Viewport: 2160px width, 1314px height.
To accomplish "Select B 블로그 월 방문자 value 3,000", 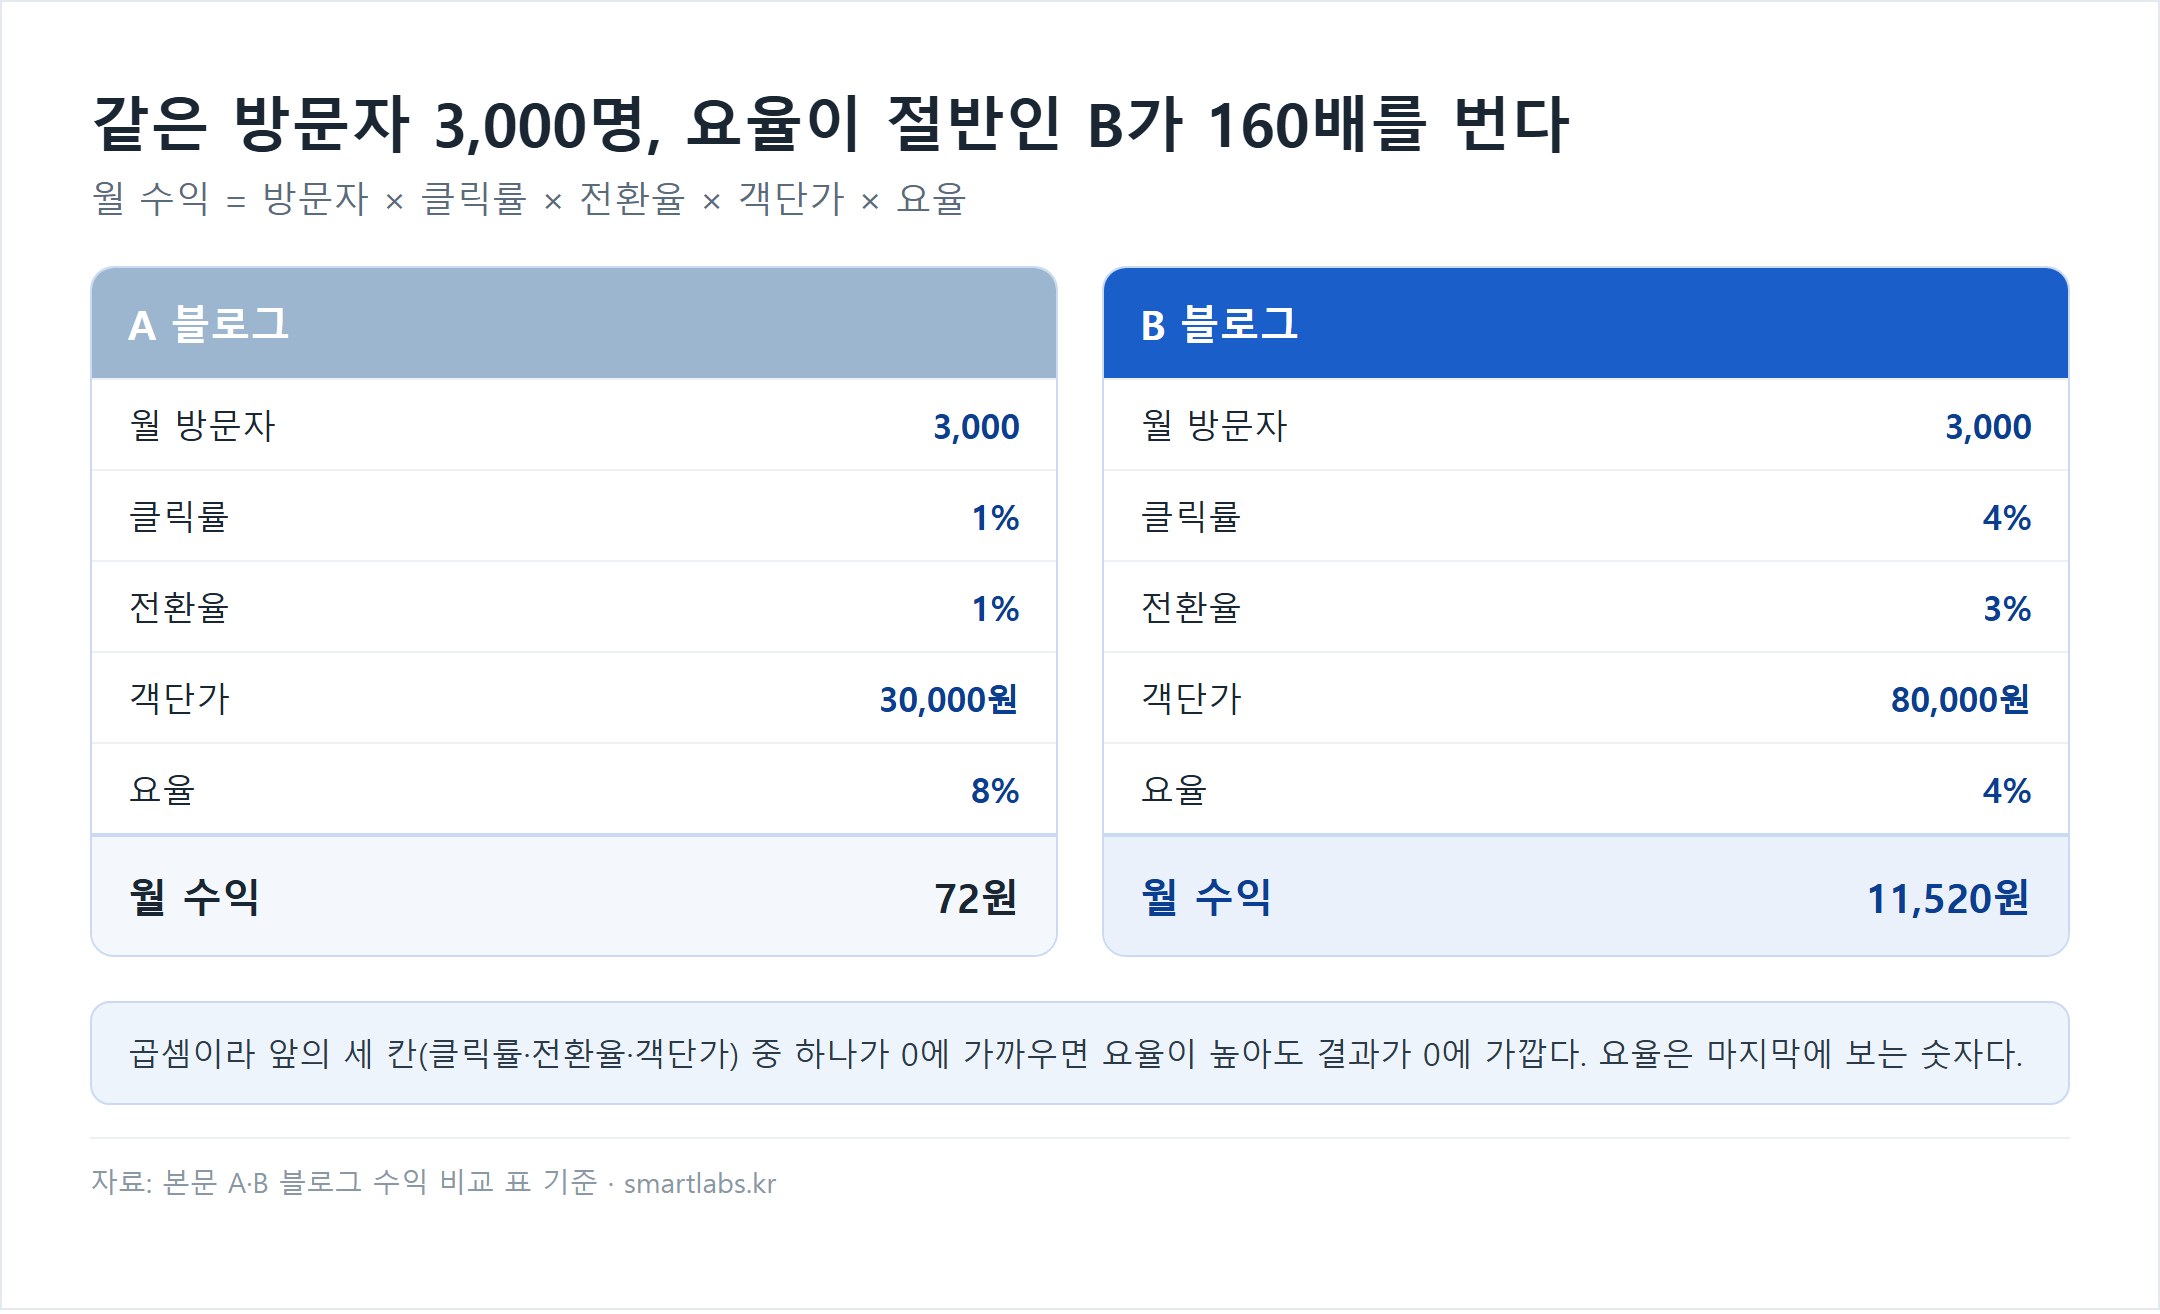I will point(1988,427).
